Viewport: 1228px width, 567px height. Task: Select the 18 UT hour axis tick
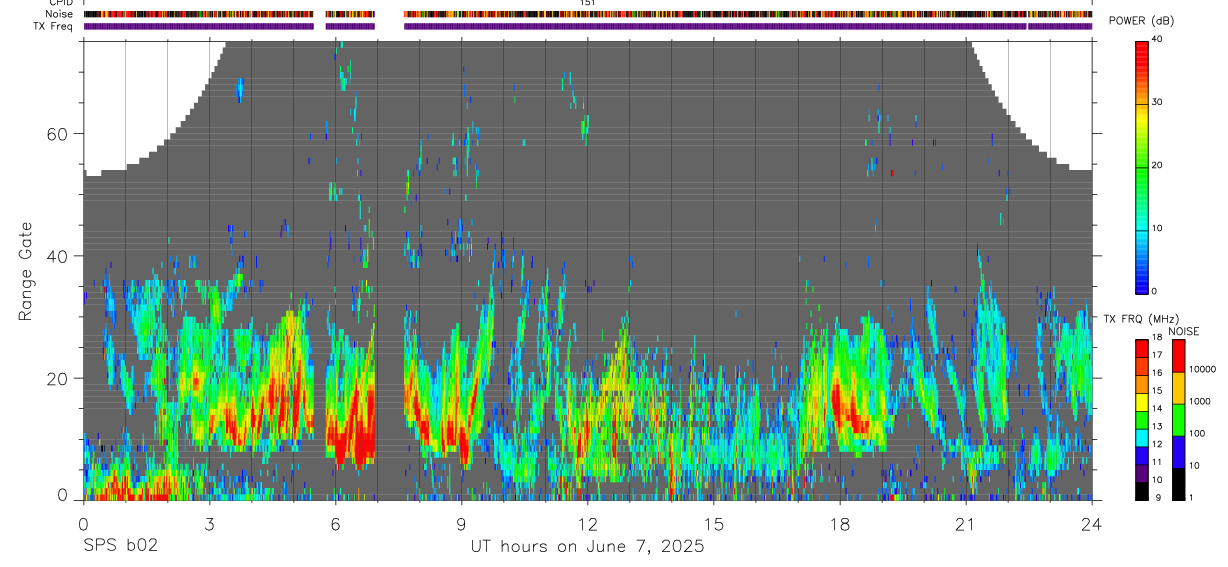tap(840, 523)
